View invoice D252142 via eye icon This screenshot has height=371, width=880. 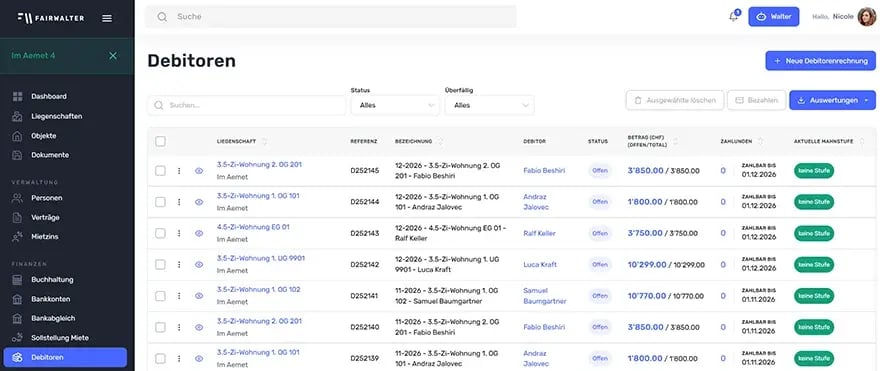(x=199, y=264)
